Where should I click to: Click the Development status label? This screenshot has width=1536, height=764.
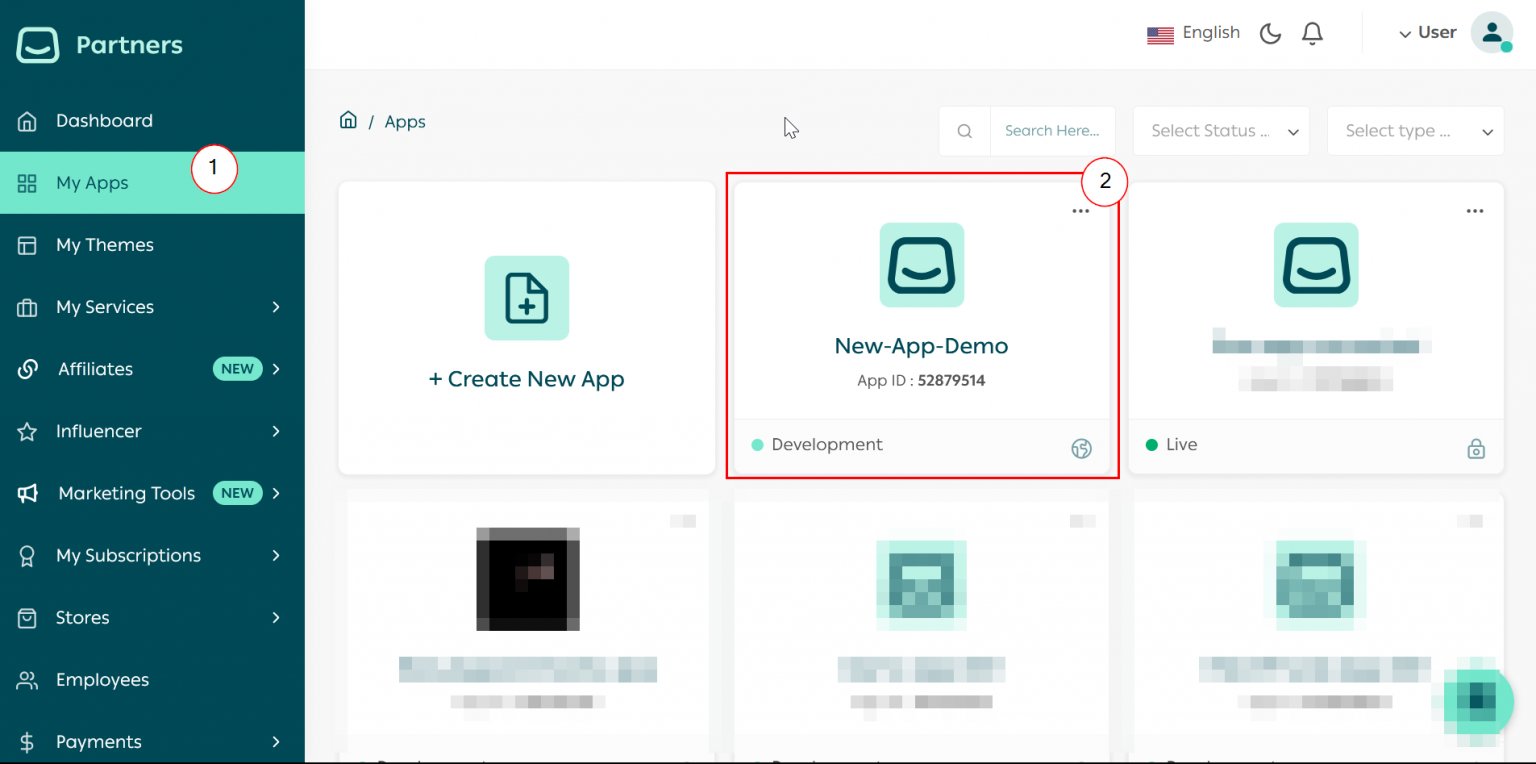point(827,445)
